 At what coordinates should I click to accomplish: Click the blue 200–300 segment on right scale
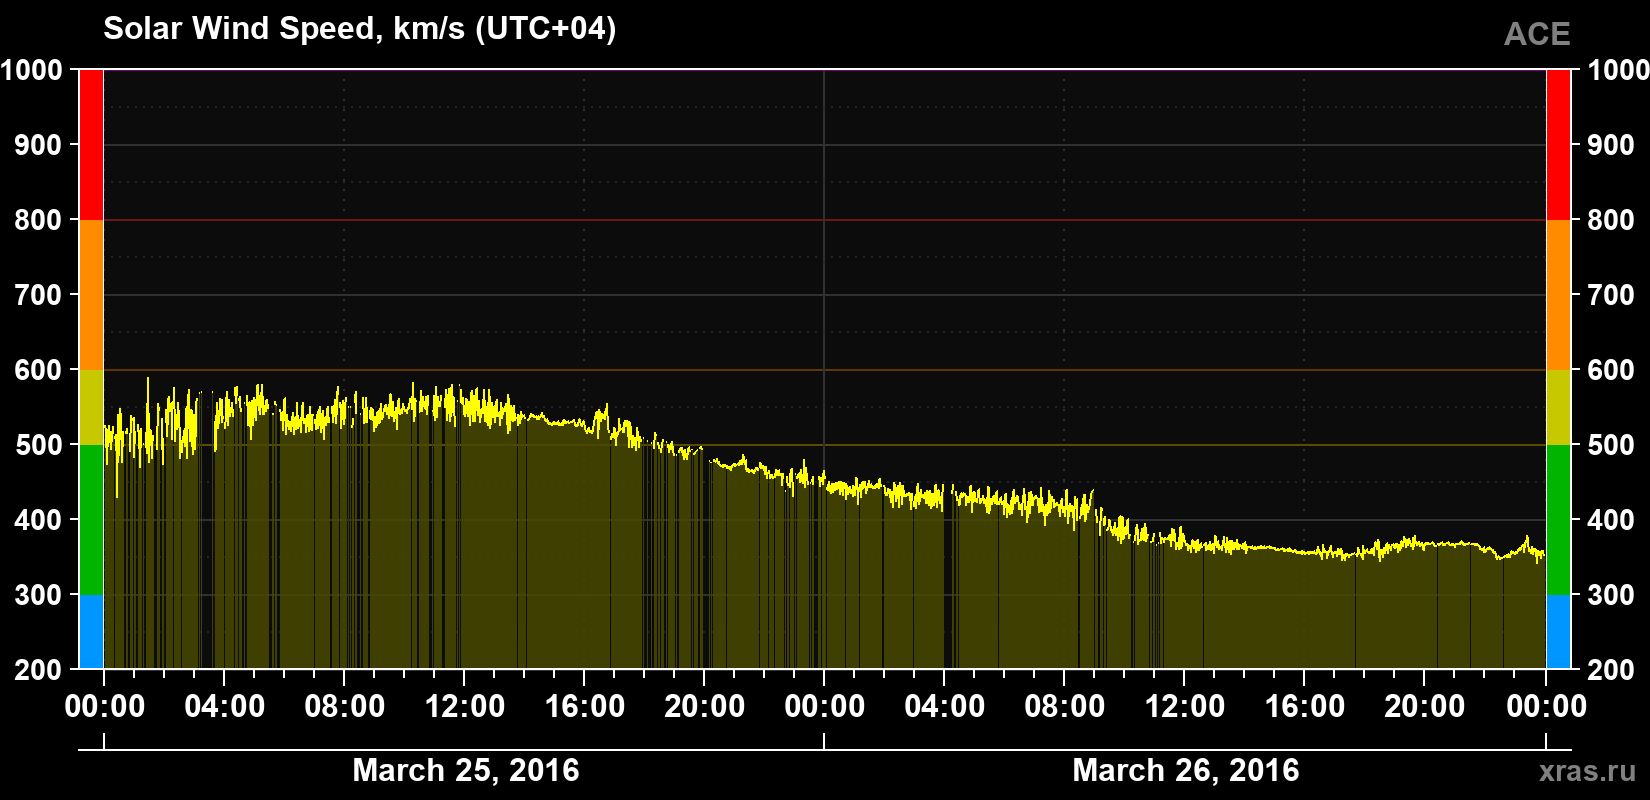(1559, 632)
